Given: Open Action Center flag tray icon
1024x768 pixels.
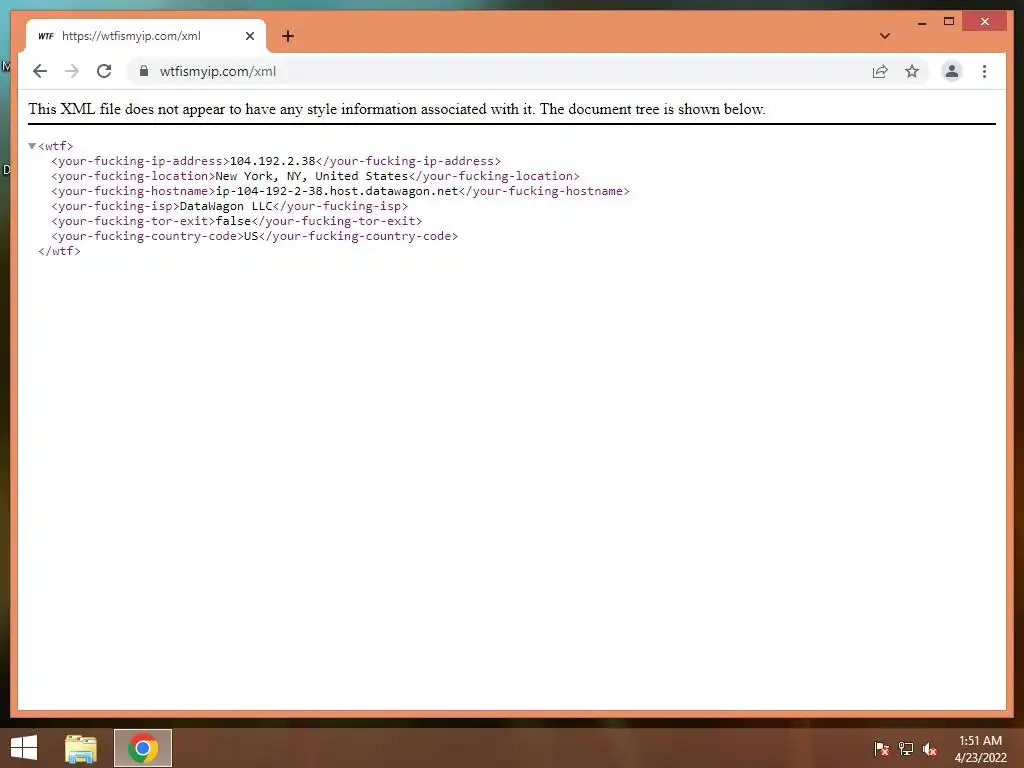Looking at the screenshot, I should point(881,749).
